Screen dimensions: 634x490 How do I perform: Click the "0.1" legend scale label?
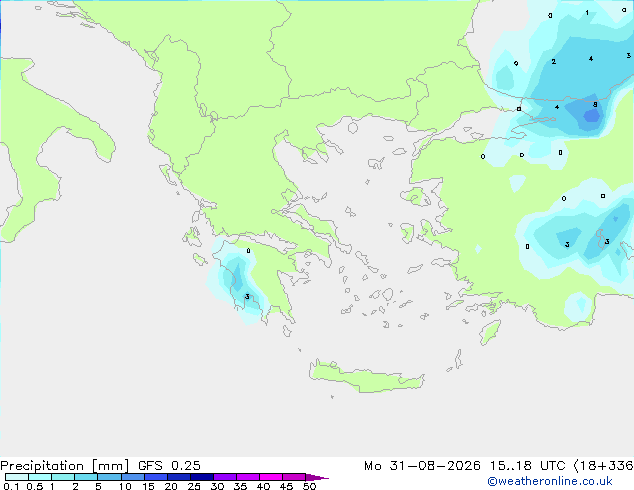11,486
